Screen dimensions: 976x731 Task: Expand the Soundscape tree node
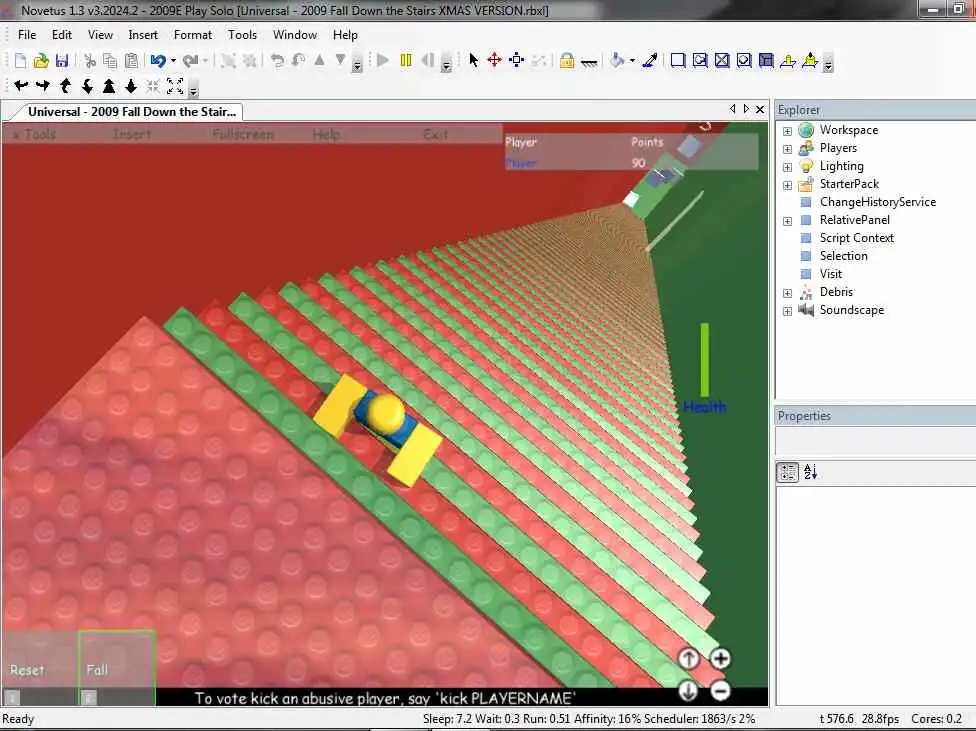787,311
